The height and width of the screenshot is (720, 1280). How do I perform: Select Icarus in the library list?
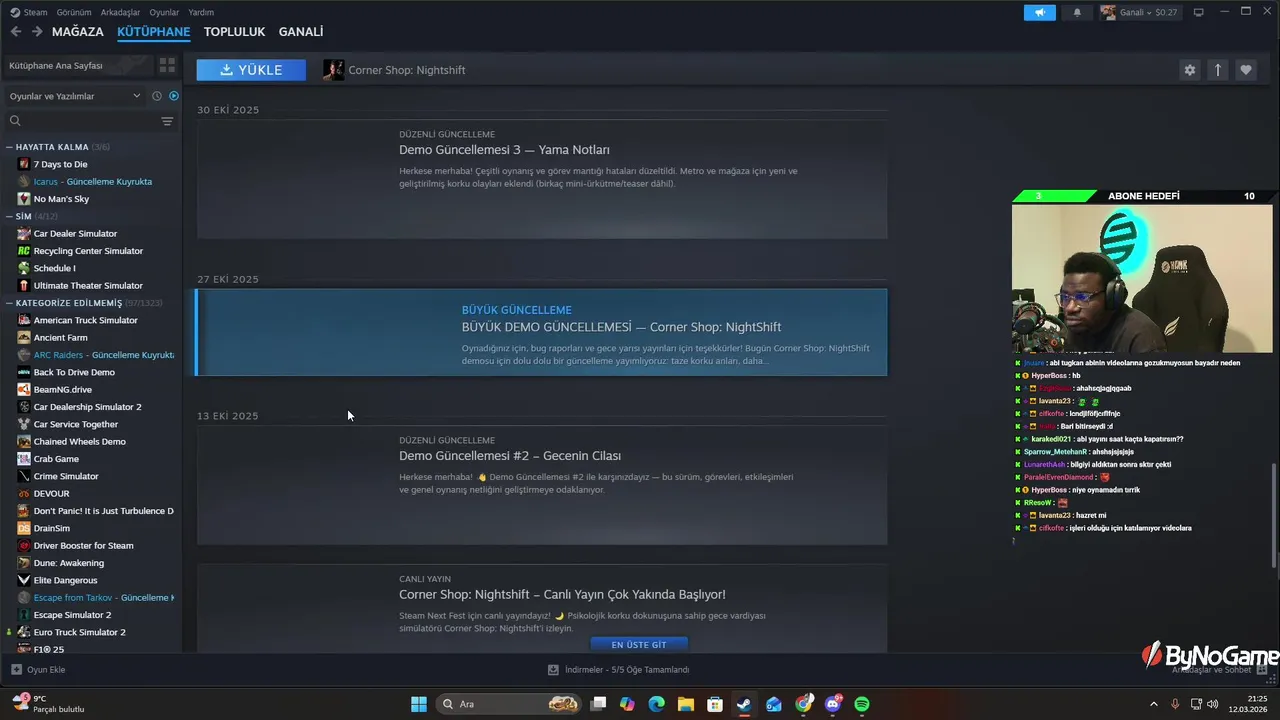tap(93, 181)
